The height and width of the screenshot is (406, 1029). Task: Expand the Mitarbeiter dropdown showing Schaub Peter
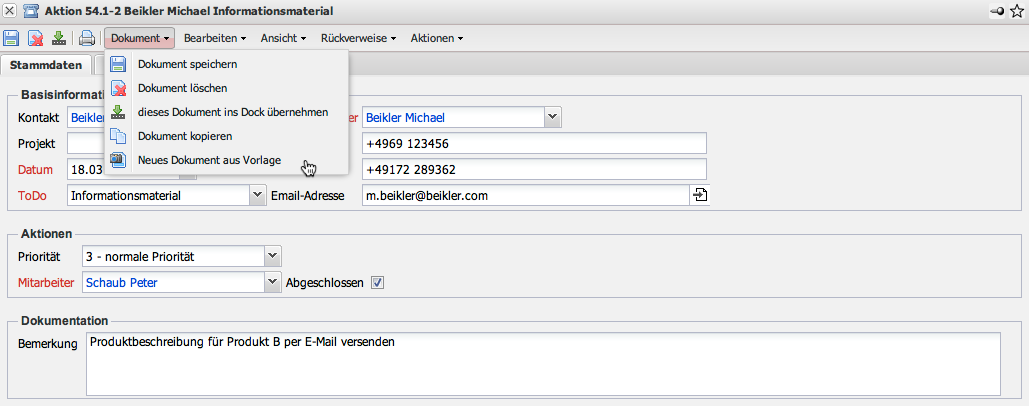coord(273,282)
